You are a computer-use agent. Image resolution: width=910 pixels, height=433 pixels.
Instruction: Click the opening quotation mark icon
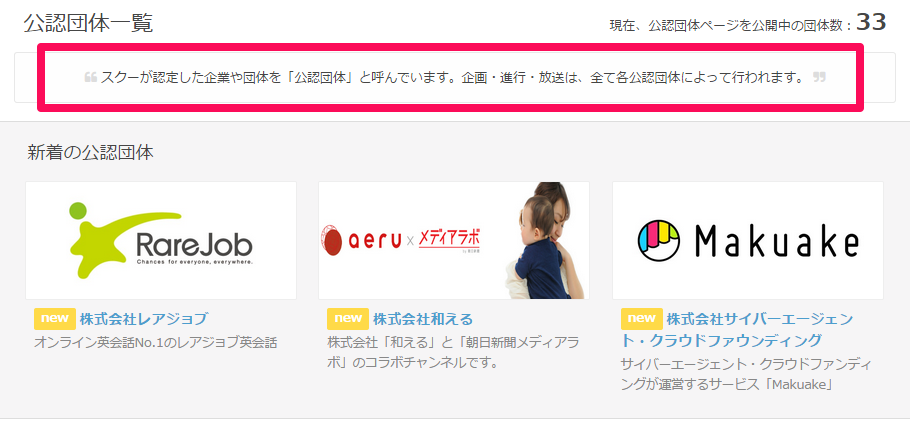(90, 77)
